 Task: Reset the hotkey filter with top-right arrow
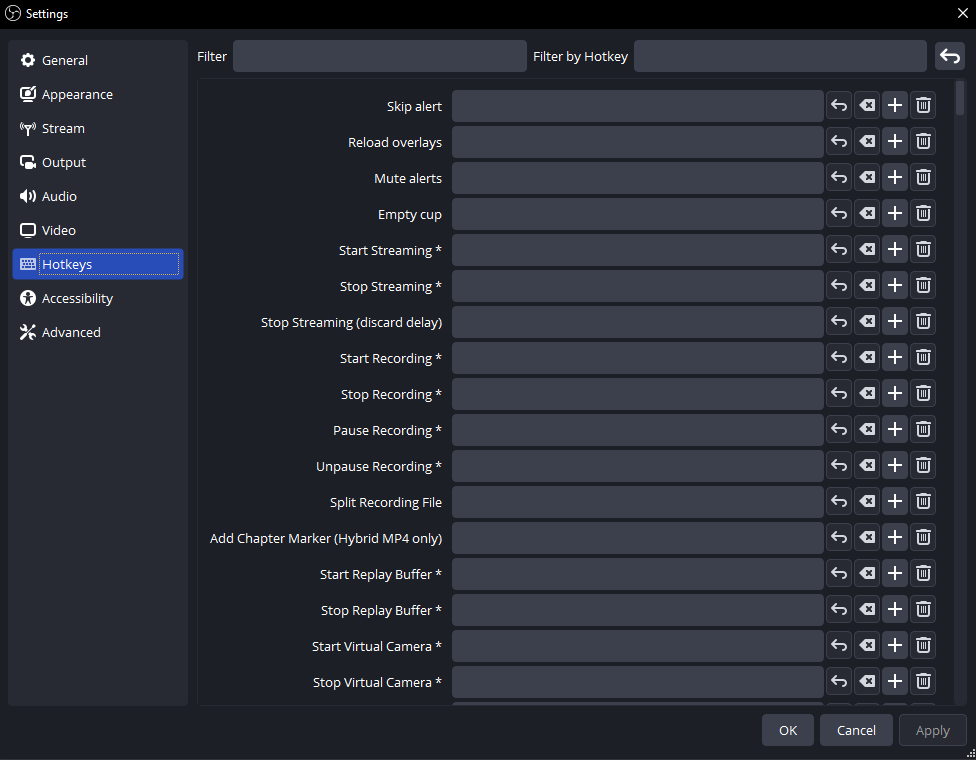(x=950, y=56)
